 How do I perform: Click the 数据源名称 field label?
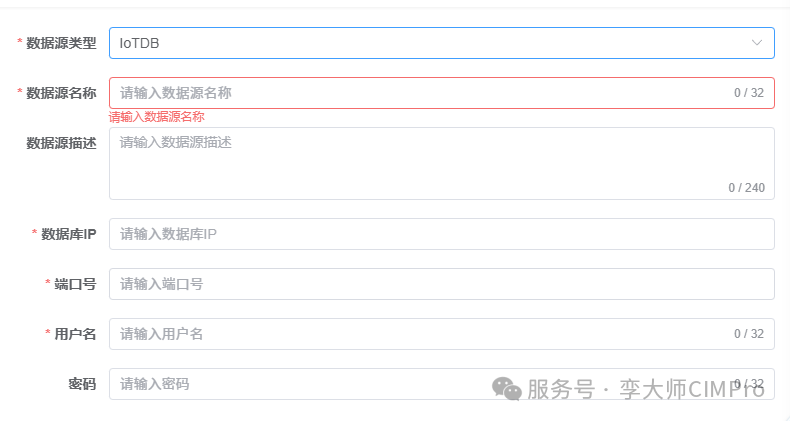click(61, 93)
